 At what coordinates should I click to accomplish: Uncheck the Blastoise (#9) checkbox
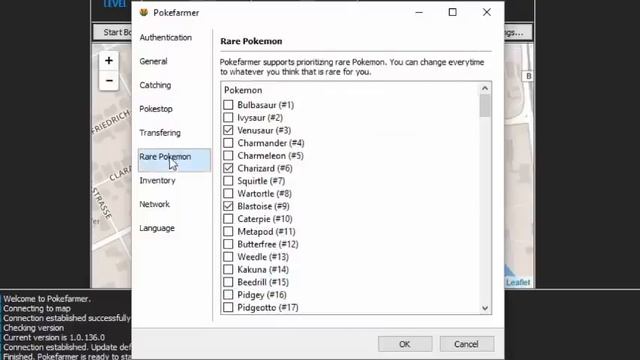[x=228, y=206]
